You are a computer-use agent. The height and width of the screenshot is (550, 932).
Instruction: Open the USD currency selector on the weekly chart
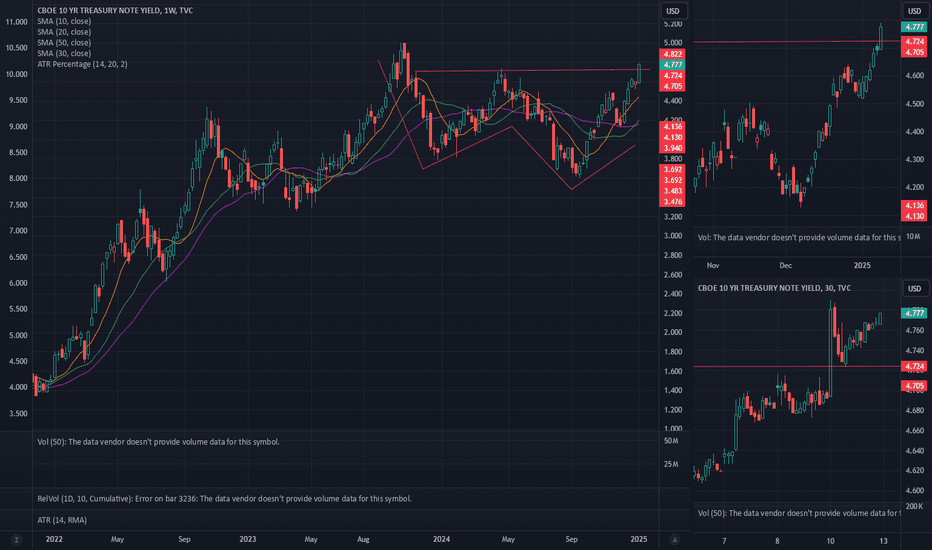tap(673, 11)
